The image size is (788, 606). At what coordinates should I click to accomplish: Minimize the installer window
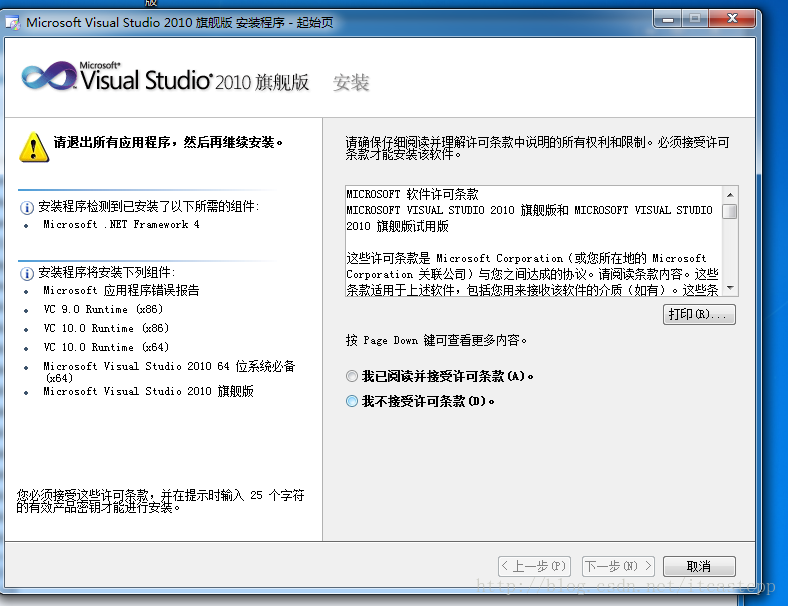668,19
